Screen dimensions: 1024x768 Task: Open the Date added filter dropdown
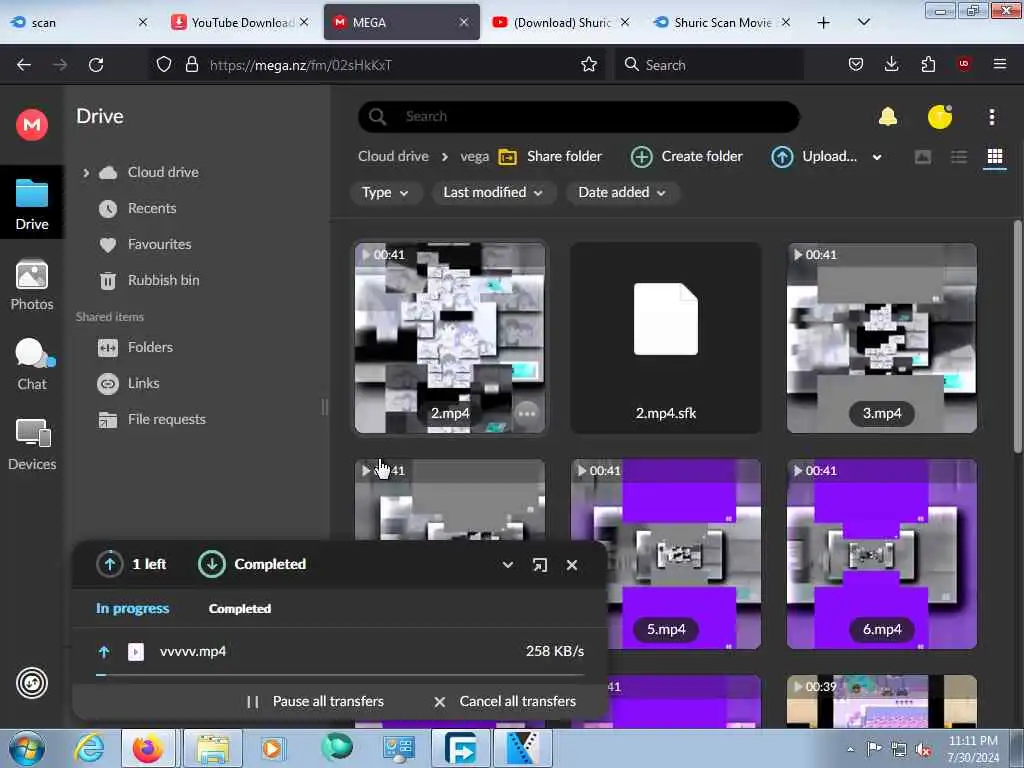pyautogui.click(x=622, y=193)
